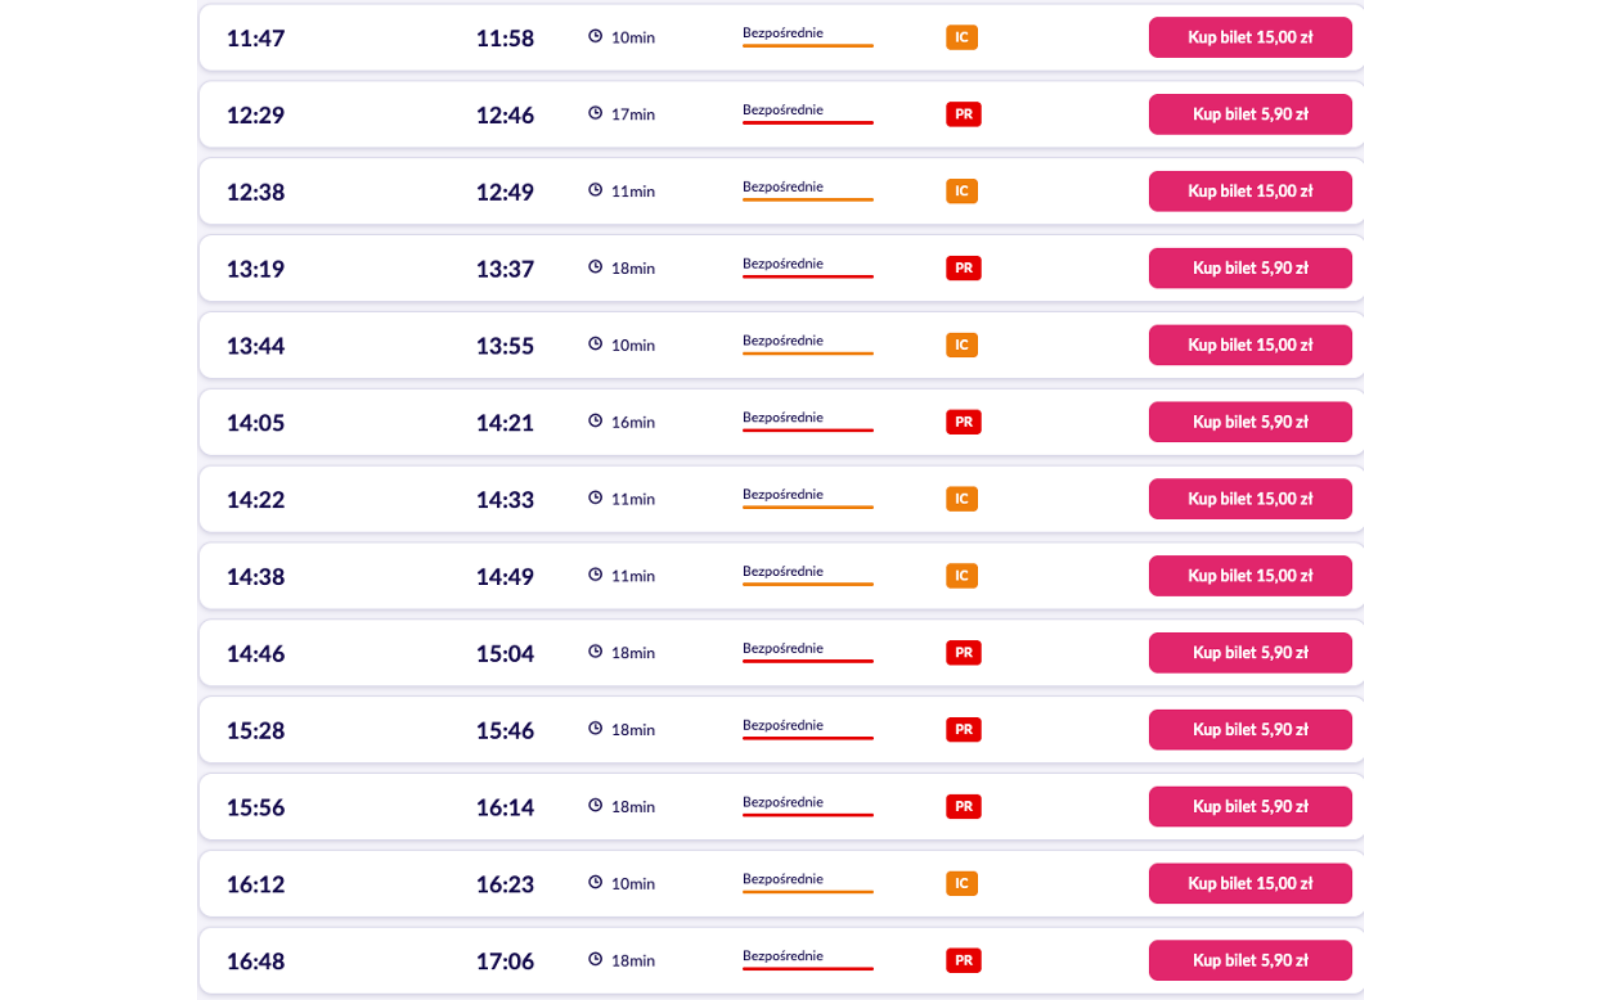The width and height of the screenshot is (1600, 1000).
Task: Open the Bezpośrednie link on the 14:46 row
Action: pos(783,649)
